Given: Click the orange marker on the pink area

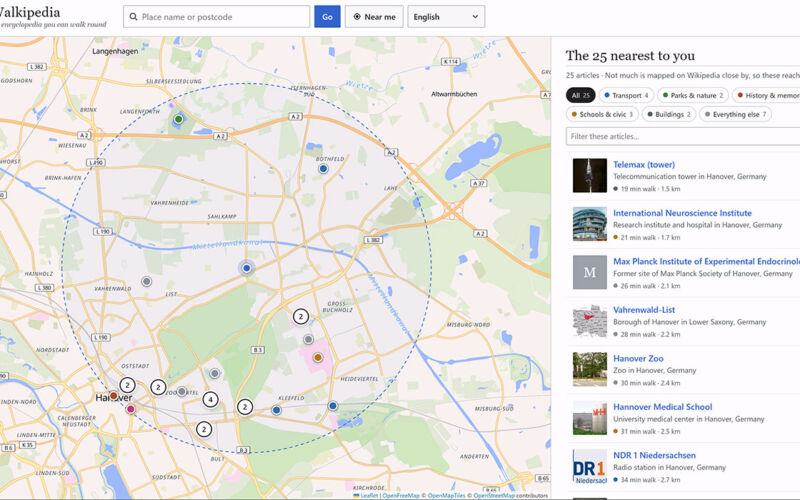Looking at the screenshot, I should tap(318, 357).
